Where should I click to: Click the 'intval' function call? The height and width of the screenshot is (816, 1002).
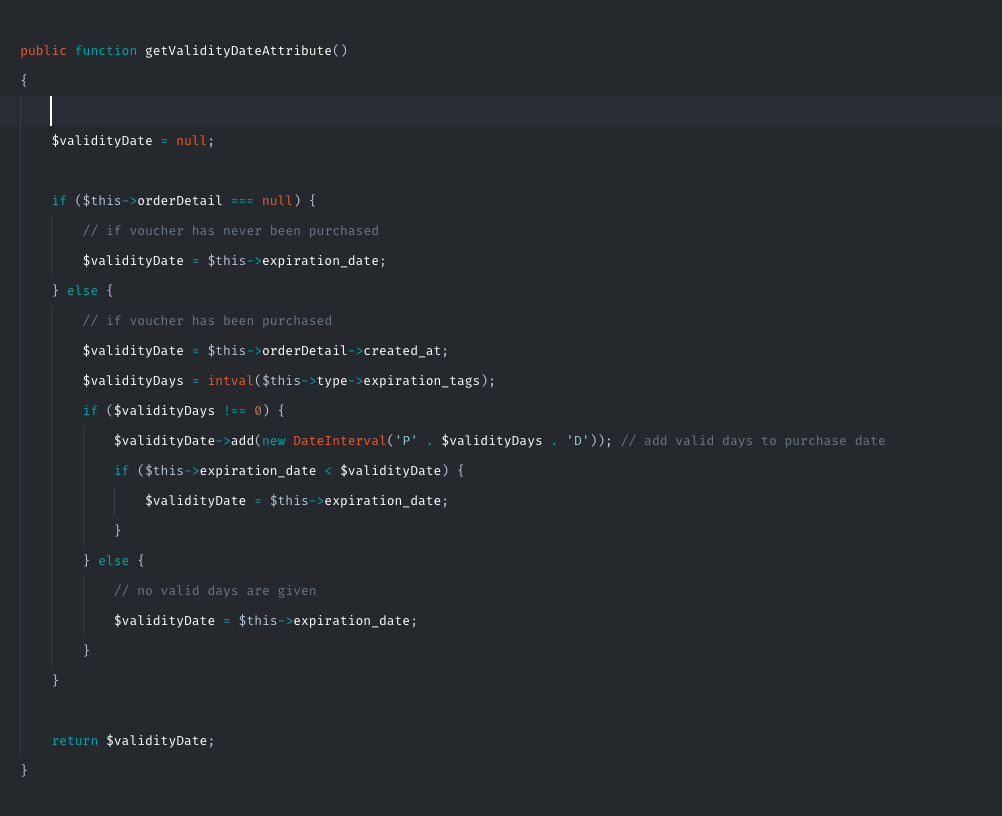[x=231, y=381]
